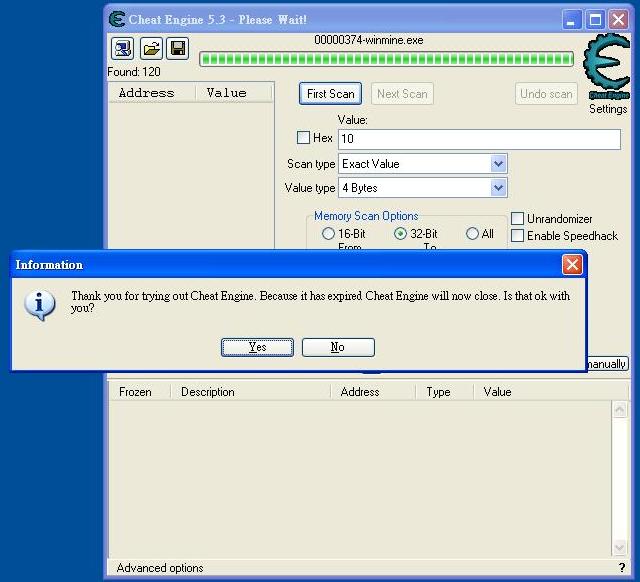Click the Settings label
Image resolution: width=640 pixels, height=582 pixels.
tap(608, 109)
